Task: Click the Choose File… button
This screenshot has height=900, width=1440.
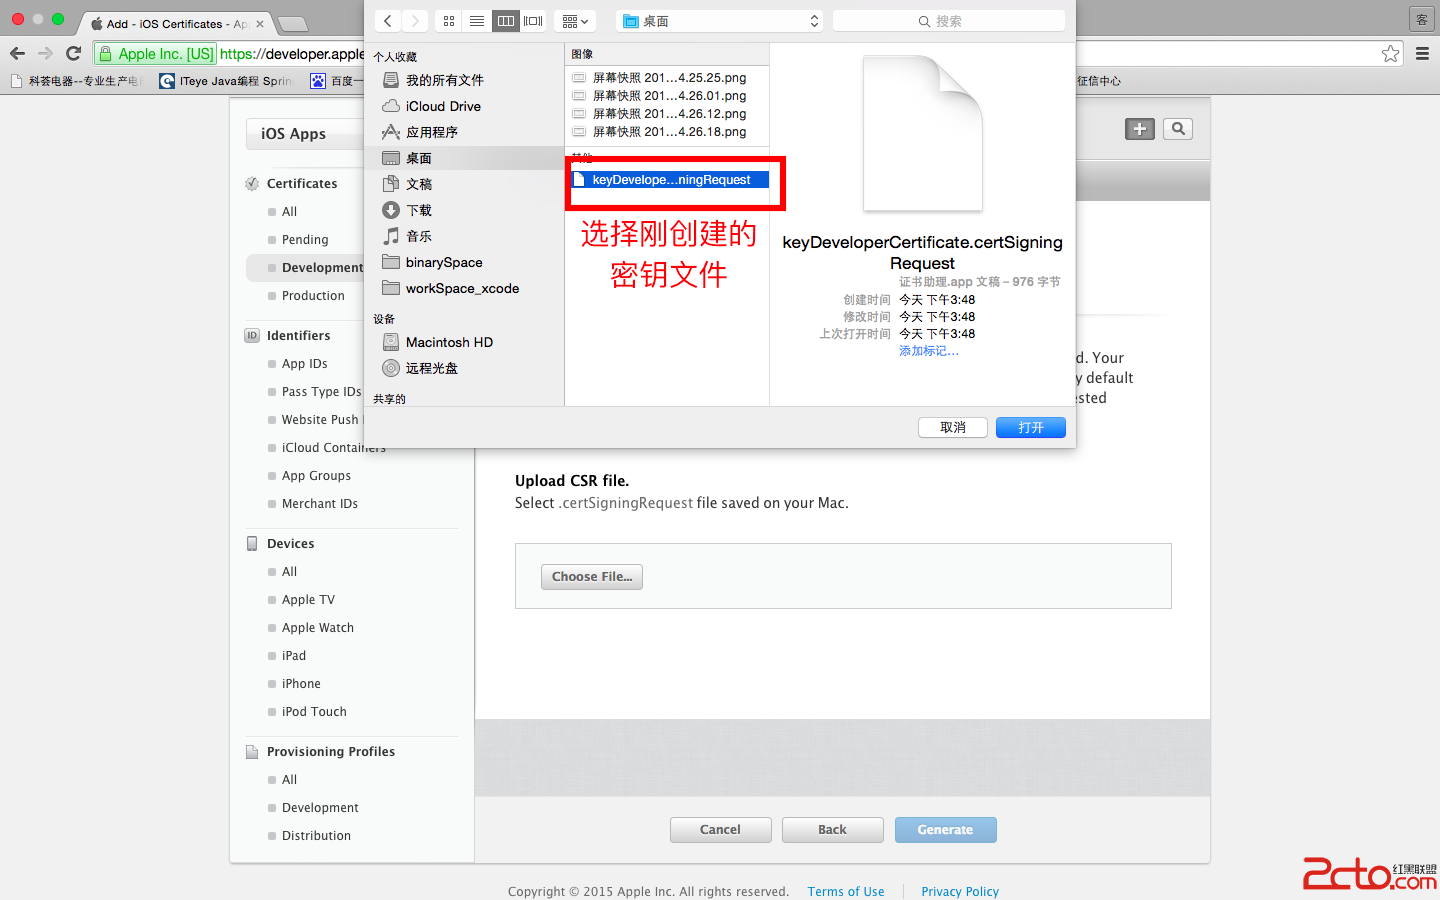Action: coord(592,577)
